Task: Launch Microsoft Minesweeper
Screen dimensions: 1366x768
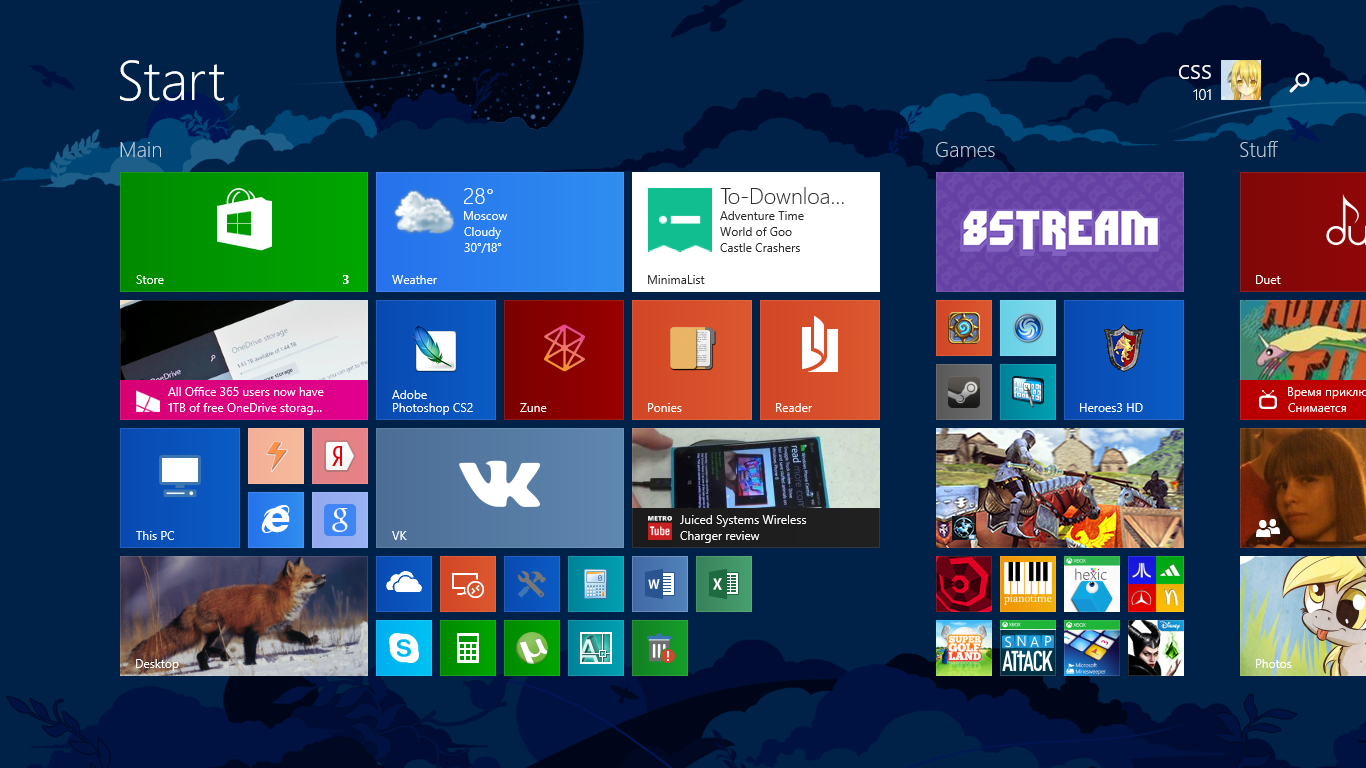Action: click(x=1092, y=648)
